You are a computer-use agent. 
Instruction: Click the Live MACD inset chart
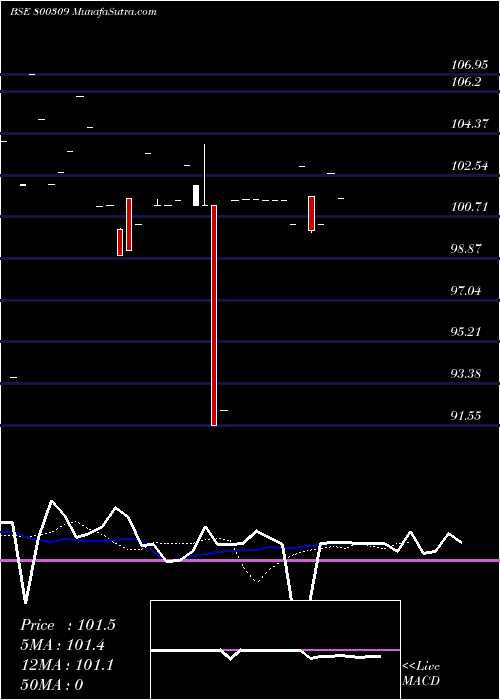pos(275,650)
